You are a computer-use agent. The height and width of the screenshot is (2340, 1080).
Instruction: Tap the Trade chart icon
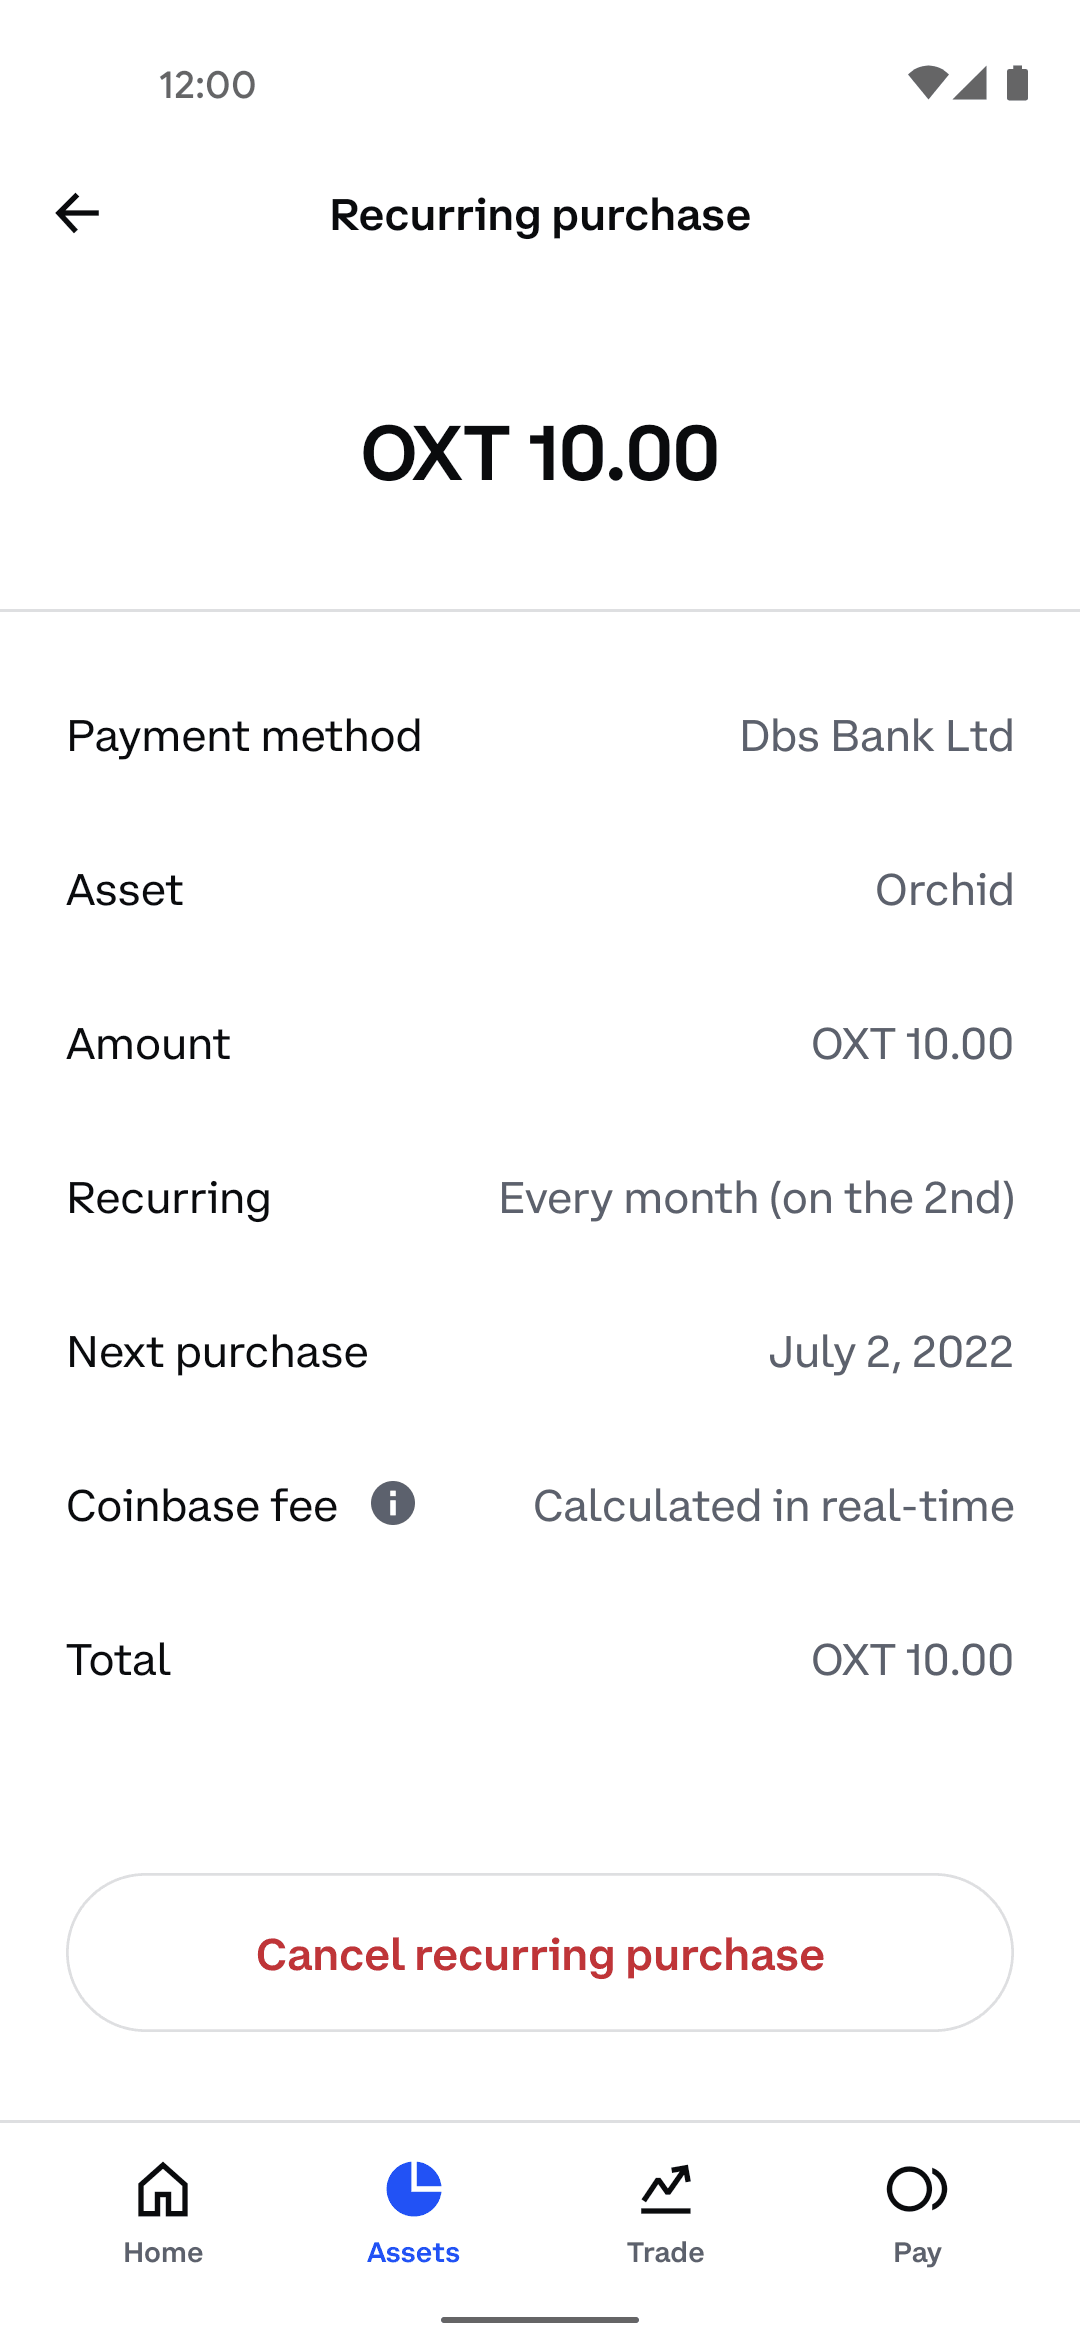[666, 2190]
